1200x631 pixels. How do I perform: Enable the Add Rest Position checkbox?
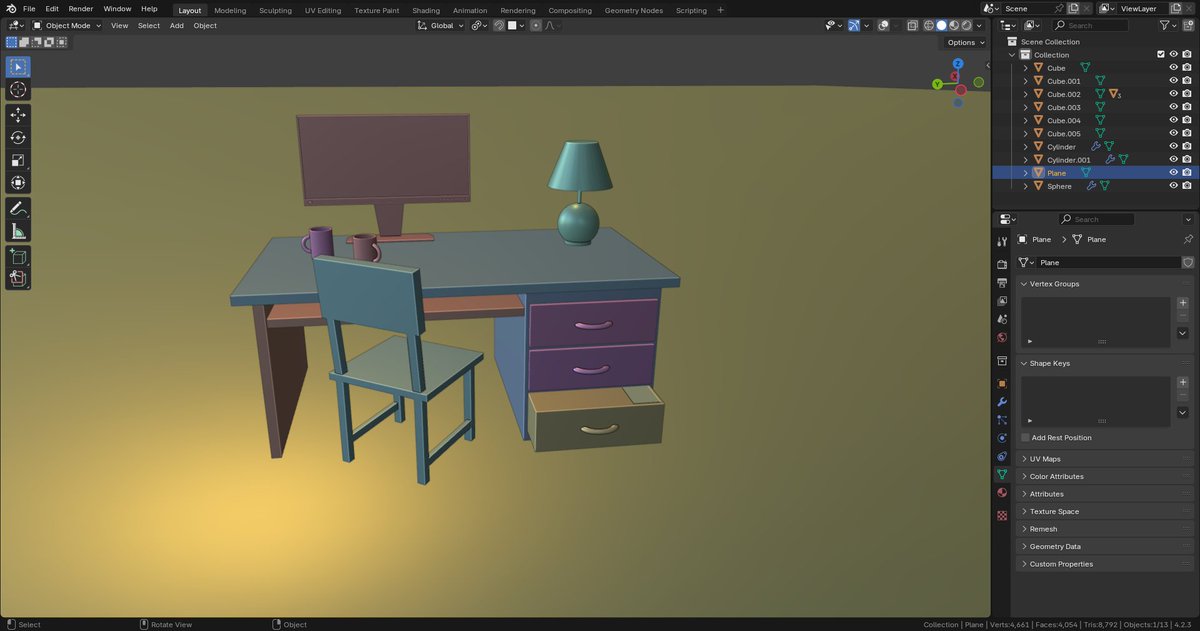(1025, 437)
